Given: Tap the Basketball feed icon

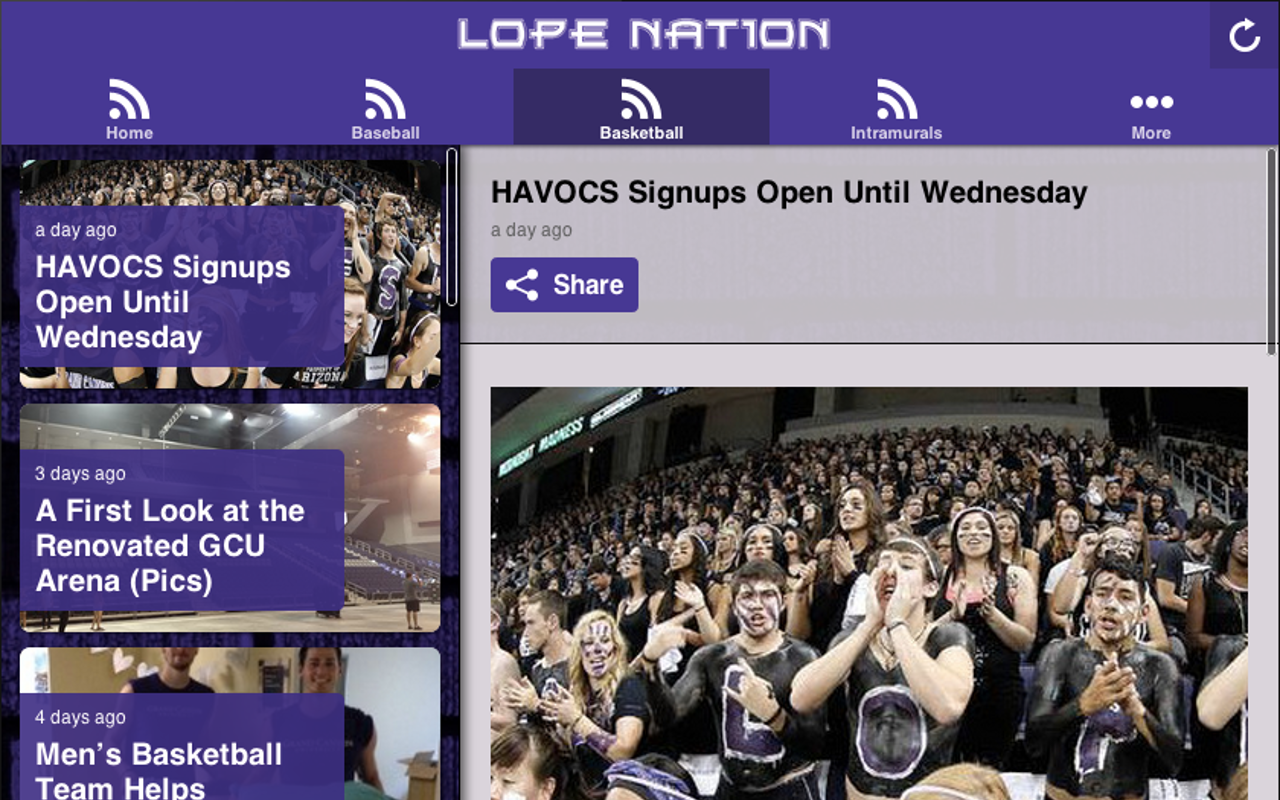Looking at the screenshot, I should [x=641, y=99].
